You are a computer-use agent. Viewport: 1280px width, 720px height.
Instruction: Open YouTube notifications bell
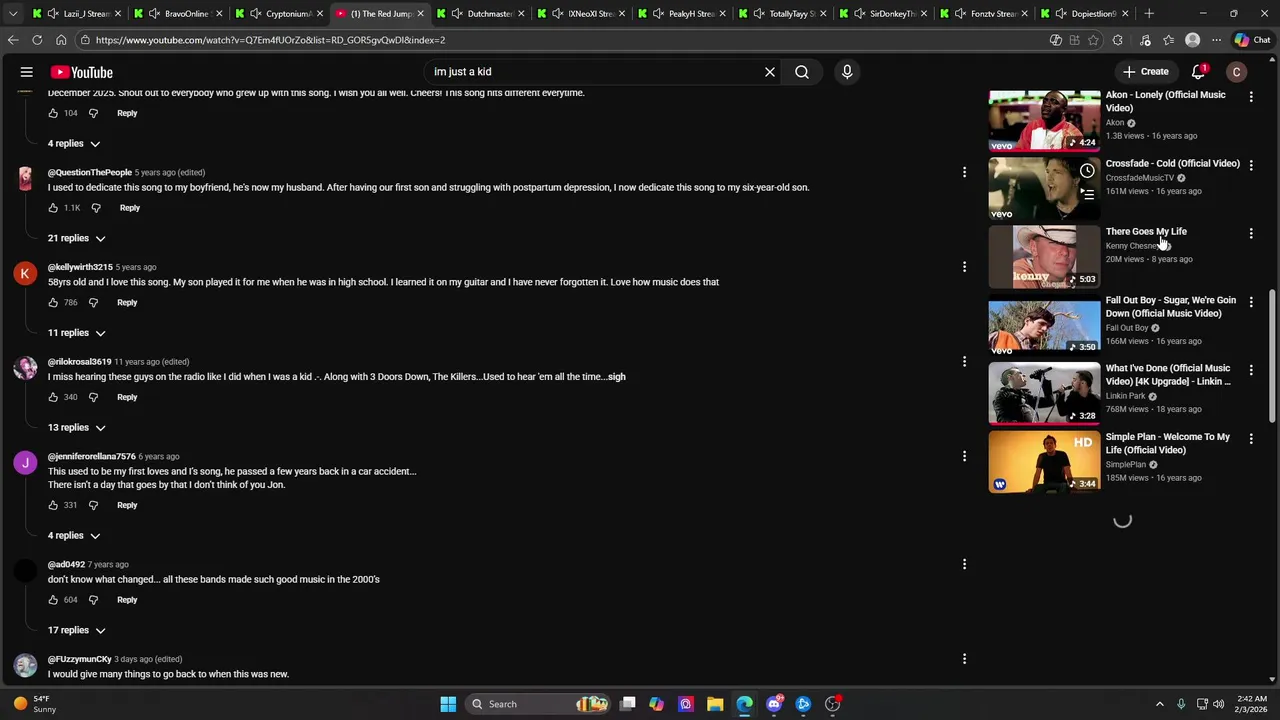click(x=1199, y=72)
